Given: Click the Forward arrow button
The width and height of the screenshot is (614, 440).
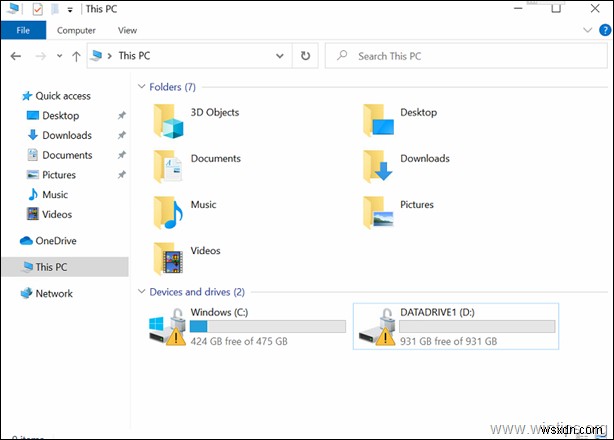Looking at the screenshot, I should [40, 56].
